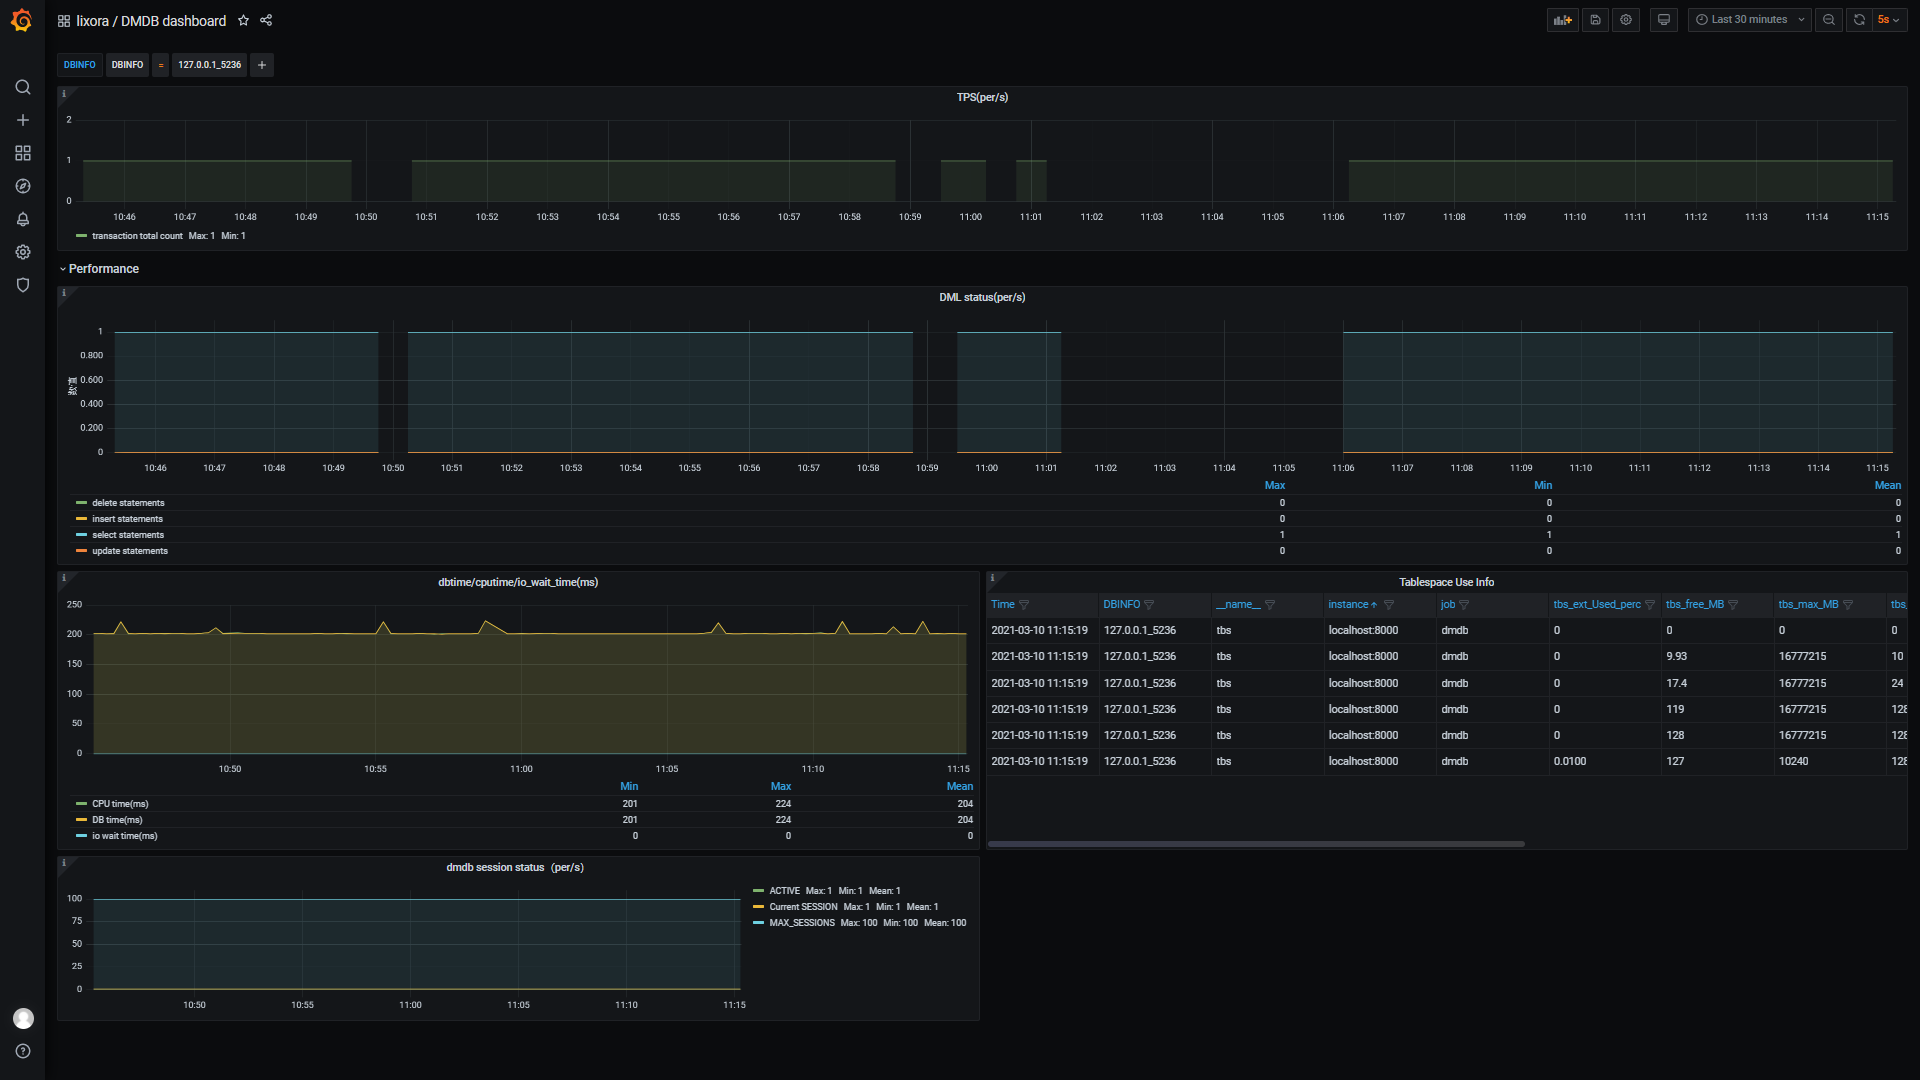1920x1080 pixels.
Task: Click the instance column header in the tablespace table
Action: point(1348,605)
